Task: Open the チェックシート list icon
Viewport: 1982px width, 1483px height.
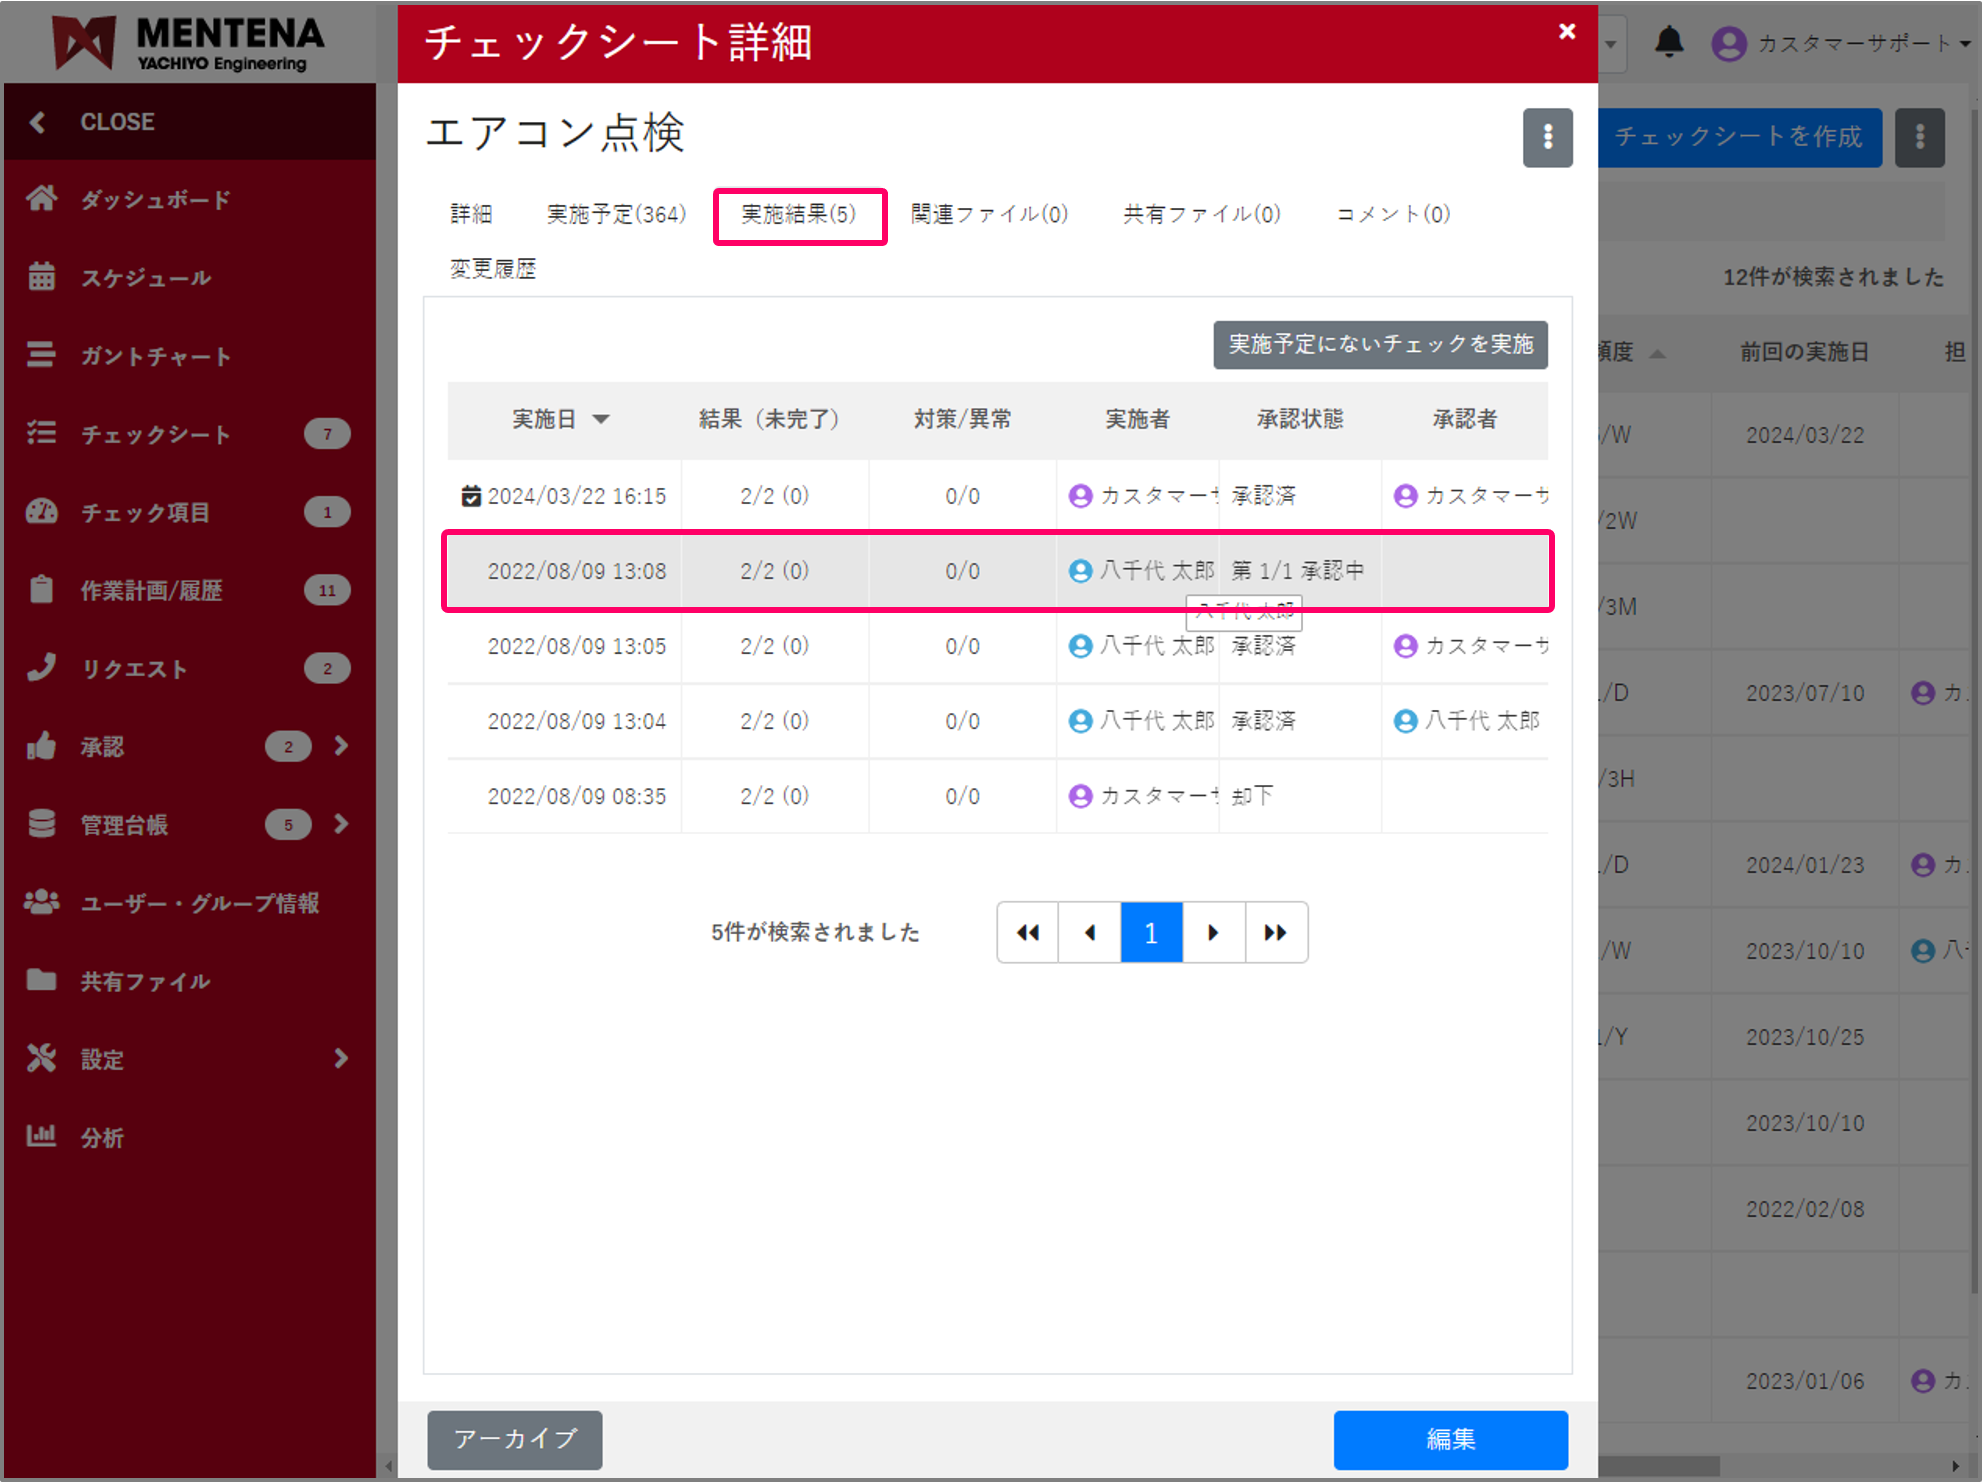Action: coord(42,434)
